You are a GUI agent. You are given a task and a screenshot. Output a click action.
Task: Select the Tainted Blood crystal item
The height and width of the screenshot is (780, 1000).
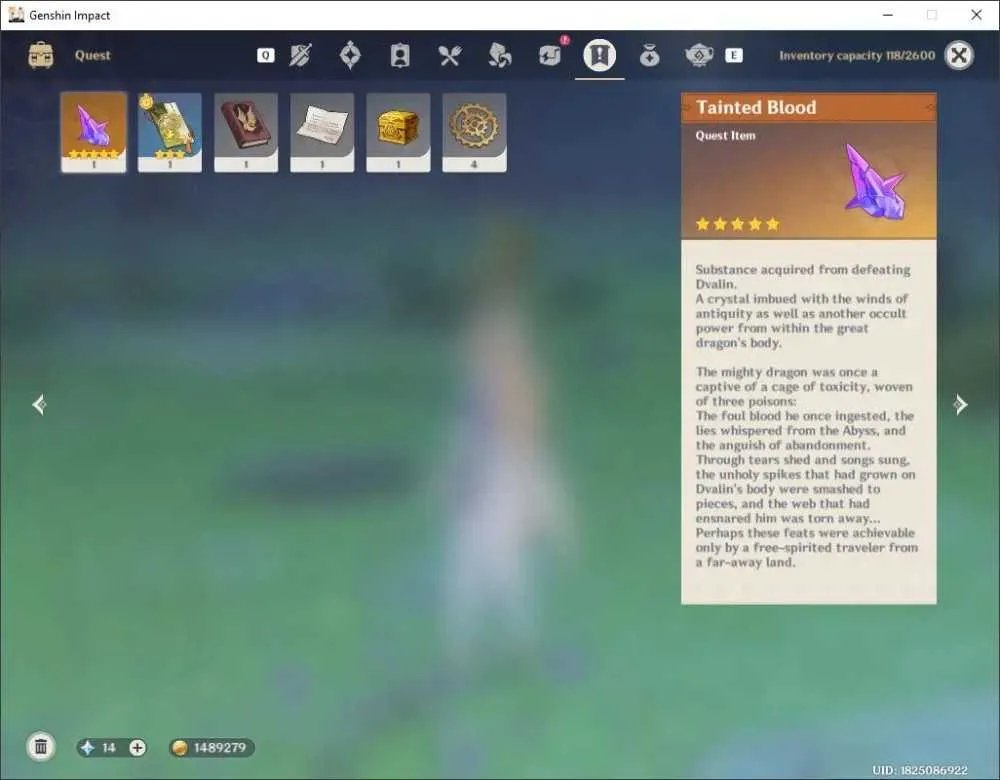pyautogui.click(x=94, y=133)
